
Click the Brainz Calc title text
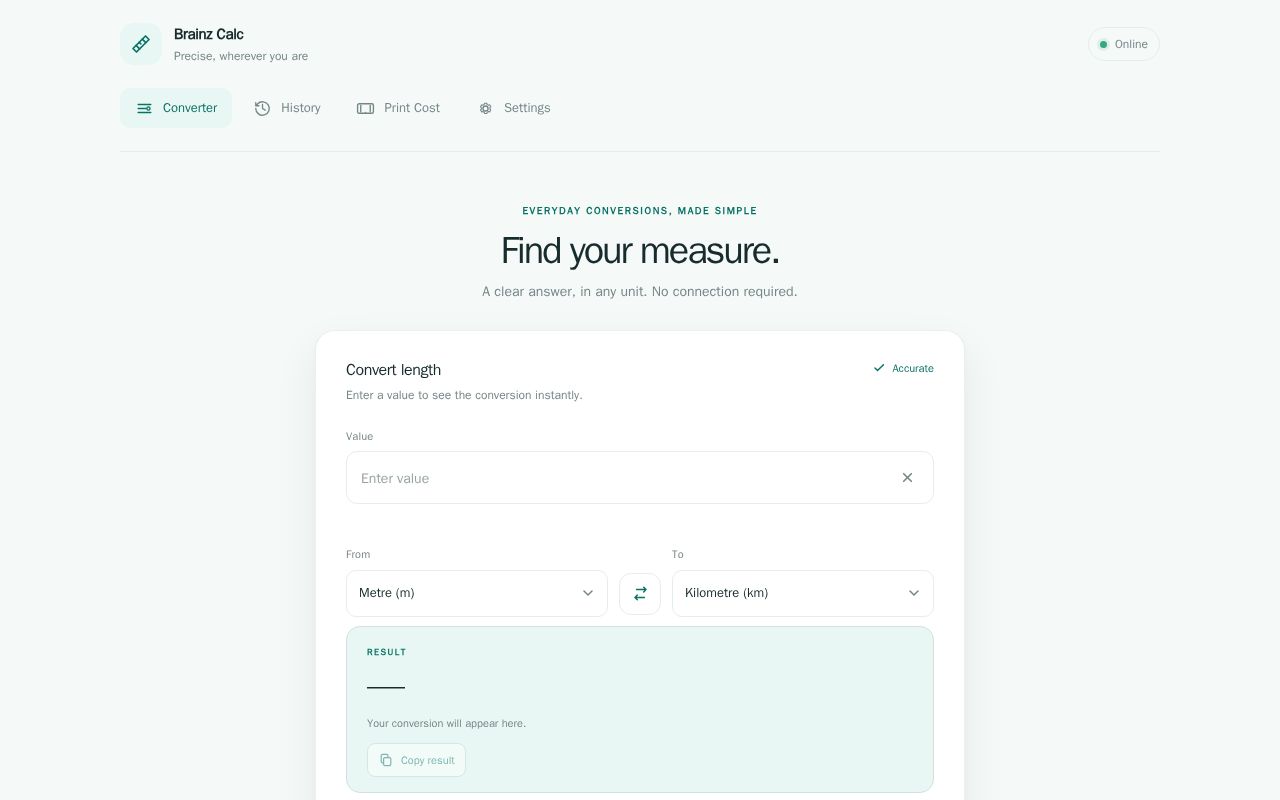pos(209,34)
